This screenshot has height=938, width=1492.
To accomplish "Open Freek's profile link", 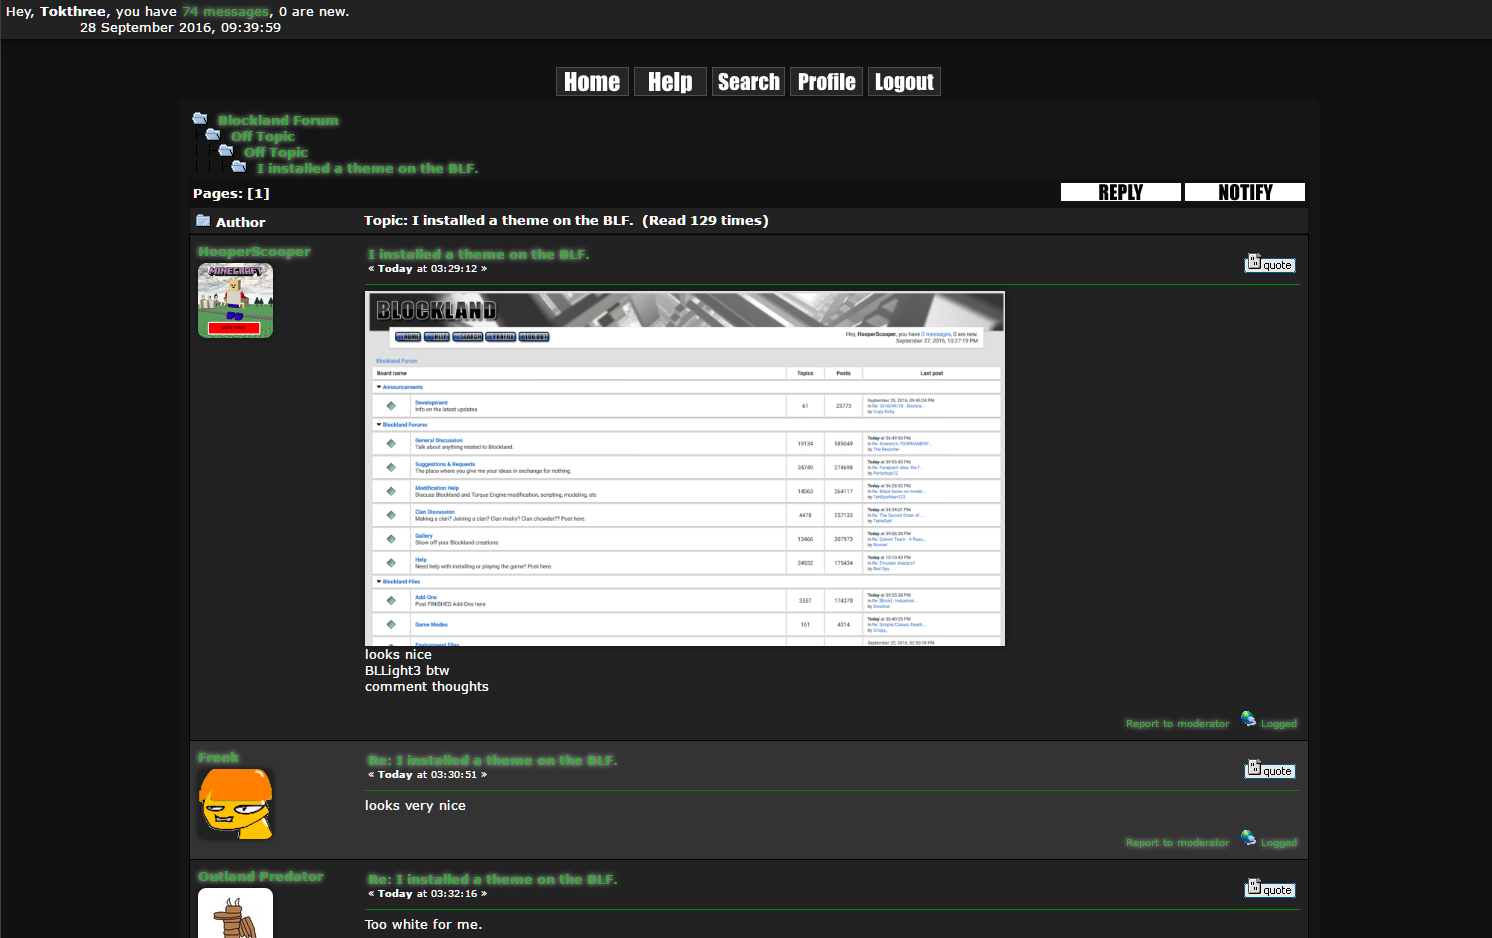I will 218,758.
